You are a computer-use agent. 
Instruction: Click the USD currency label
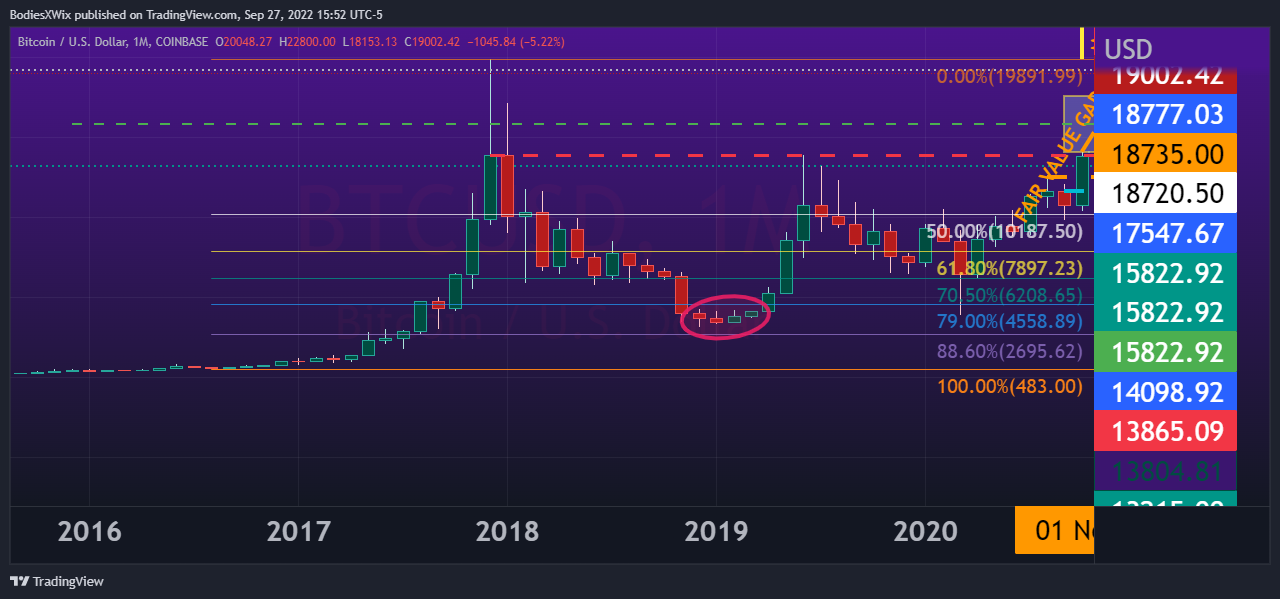click(x=1129, y=48)
